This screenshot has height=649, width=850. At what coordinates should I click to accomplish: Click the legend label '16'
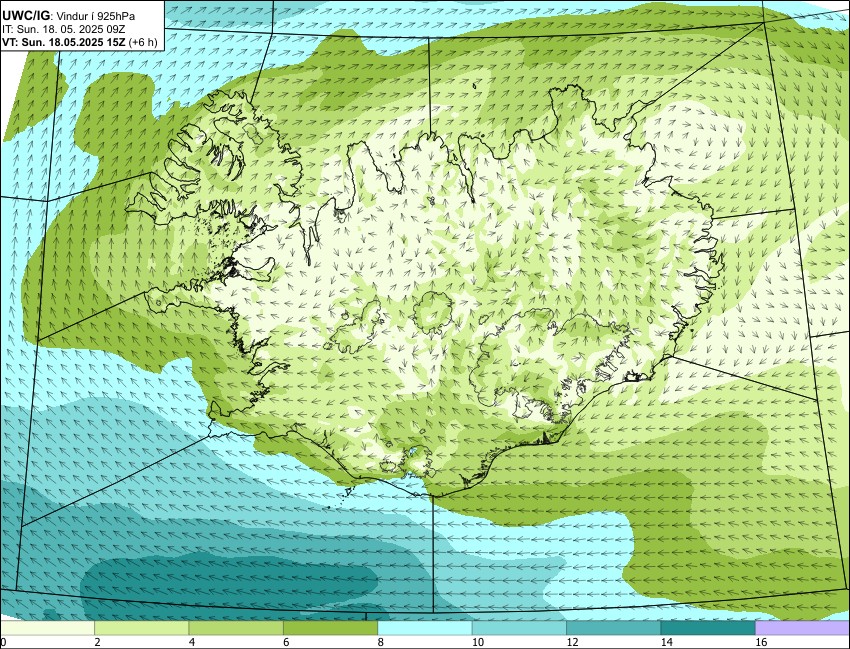[761, 642]
